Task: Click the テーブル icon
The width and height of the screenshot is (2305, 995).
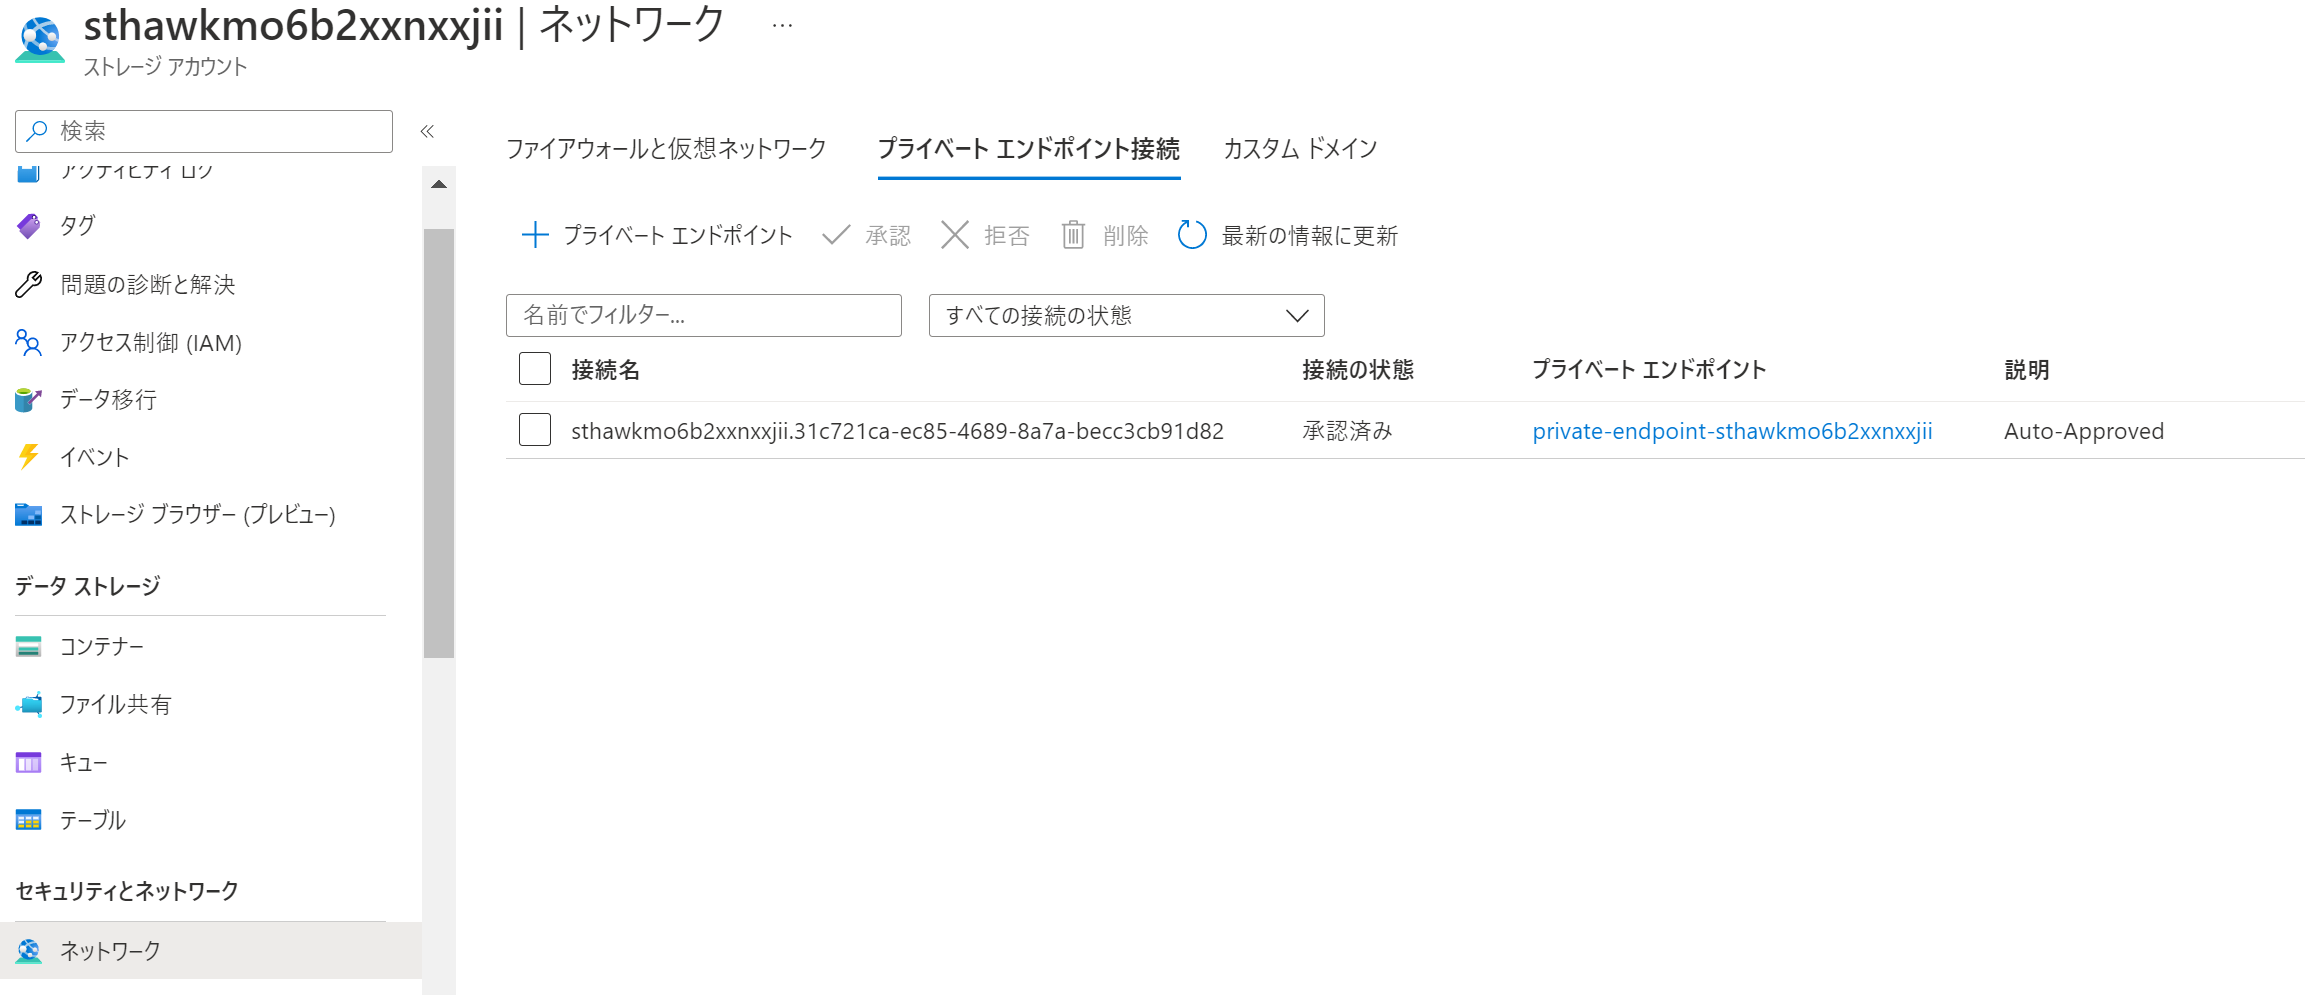Action: [29, 820]
